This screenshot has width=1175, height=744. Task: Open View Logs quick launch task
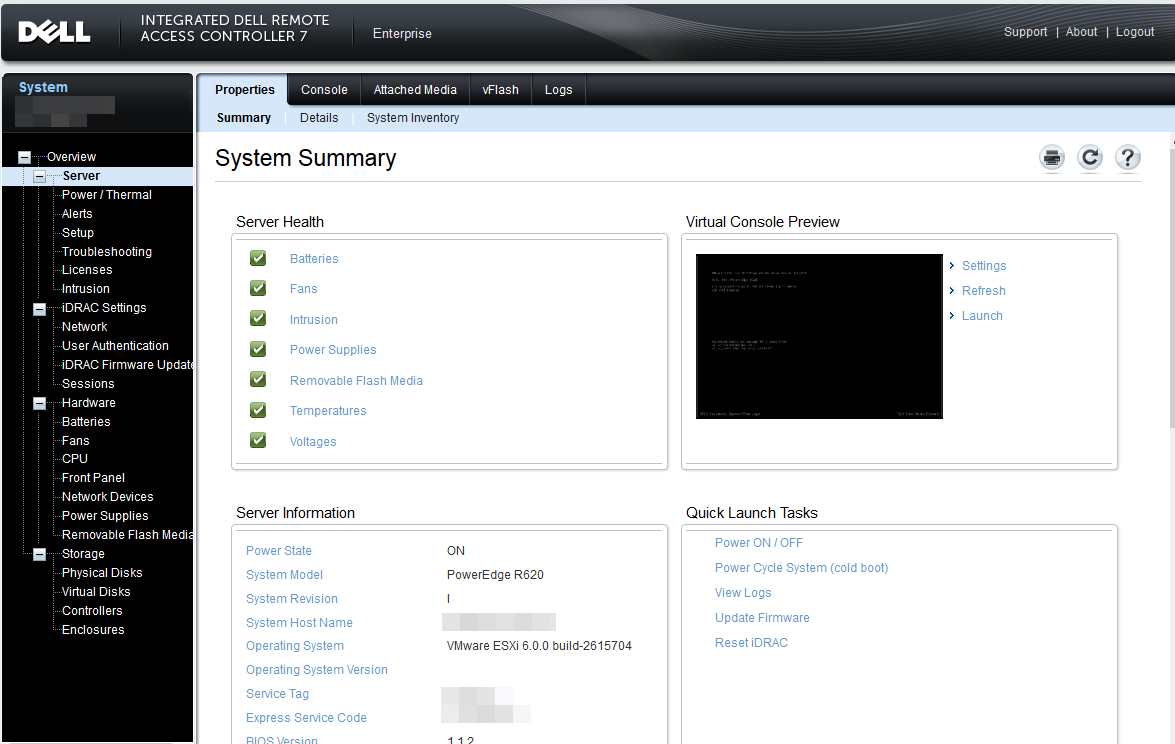[743, 593]
